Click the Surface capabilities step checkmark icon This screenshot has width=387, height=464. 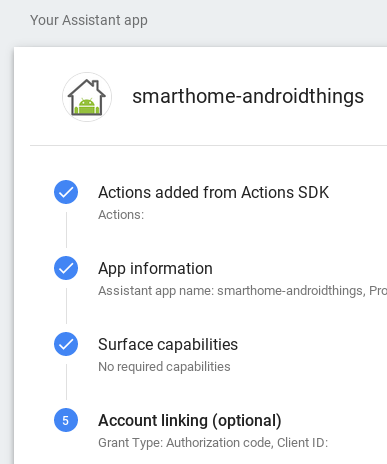[x=66, y=344]
